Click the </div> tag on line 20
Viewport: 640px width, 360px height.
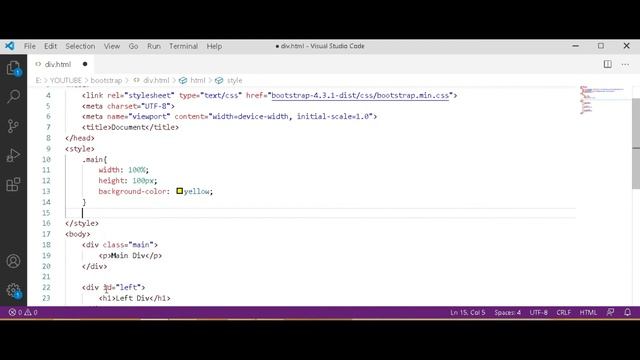click(94, 266)
